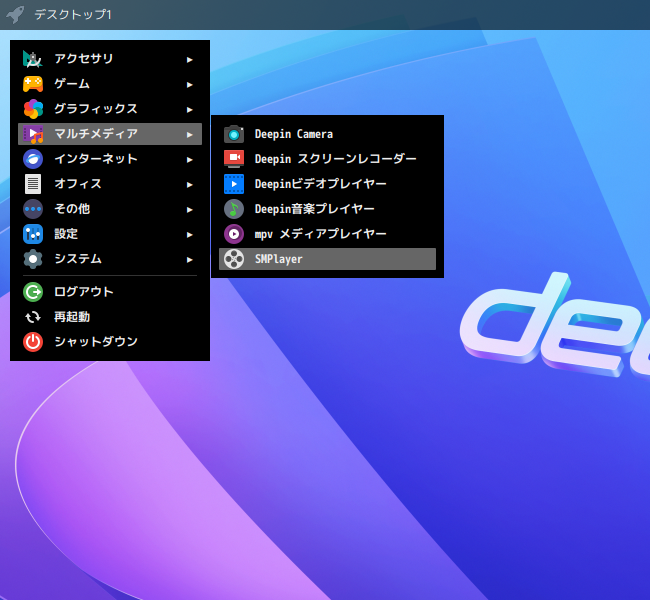Click the アクセサリ category icon
This screenshot has height=600, width=650.
click(x=33, y=59)
